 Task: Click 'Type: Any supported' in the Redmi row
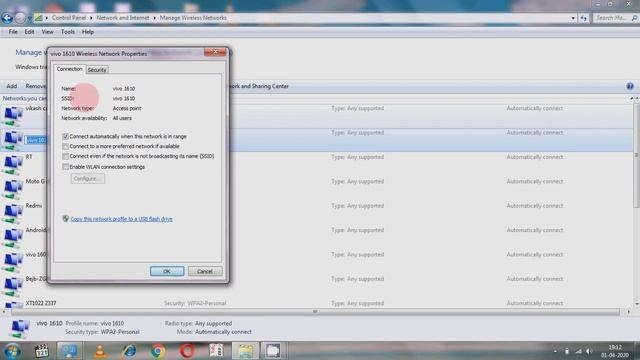point(358,206)
